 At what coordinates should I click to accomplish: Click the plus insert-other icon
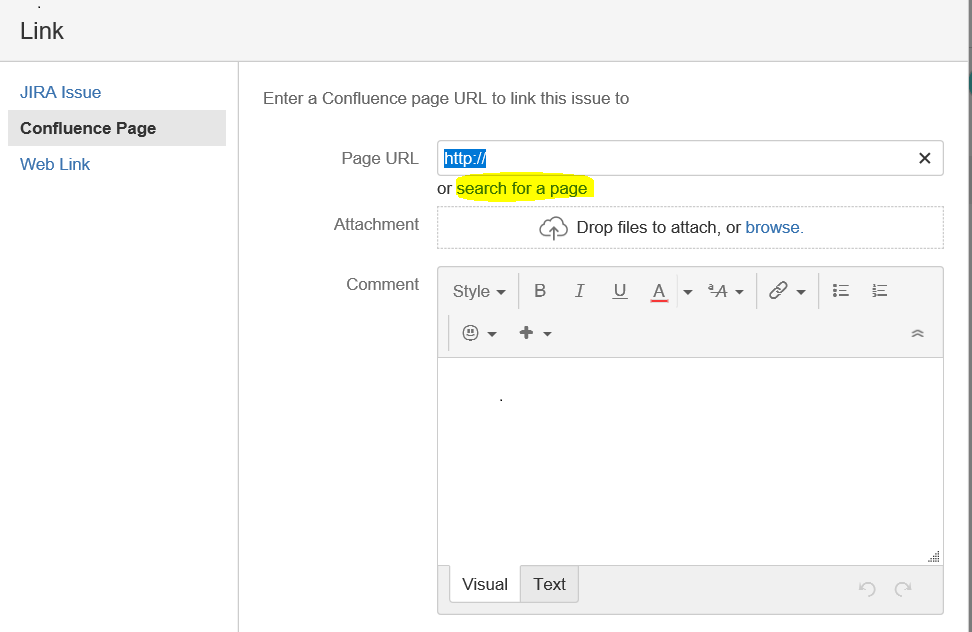coord(526,333)
